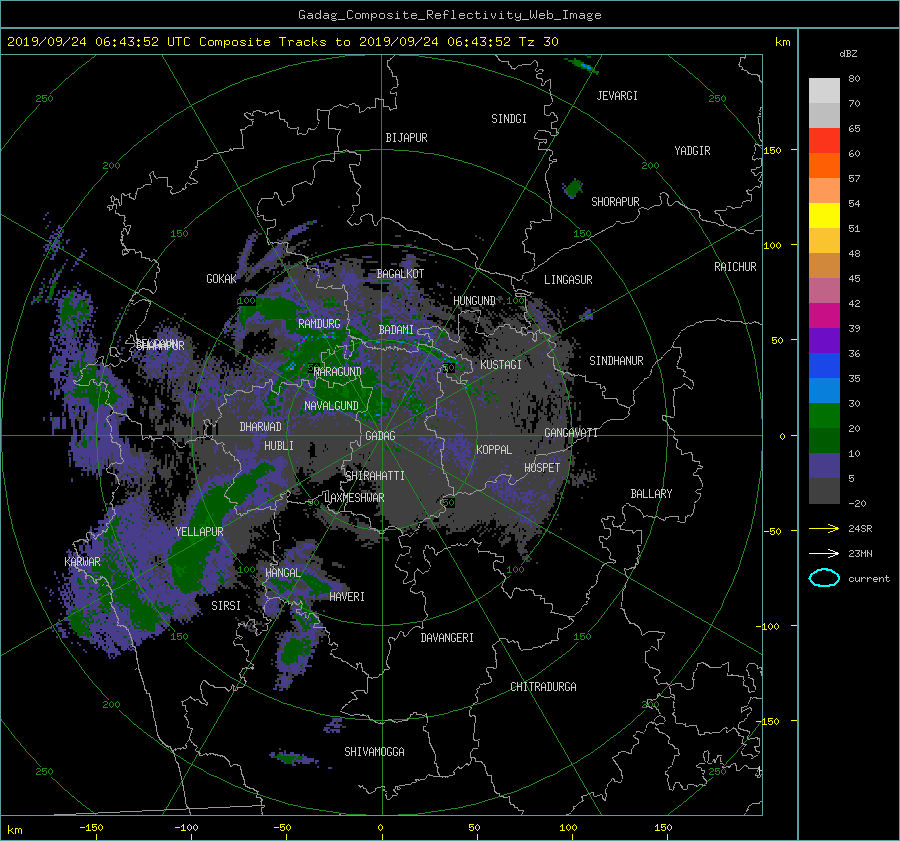Click the KUSTAGI city label
900x841 pixels.
click(501, 365)
